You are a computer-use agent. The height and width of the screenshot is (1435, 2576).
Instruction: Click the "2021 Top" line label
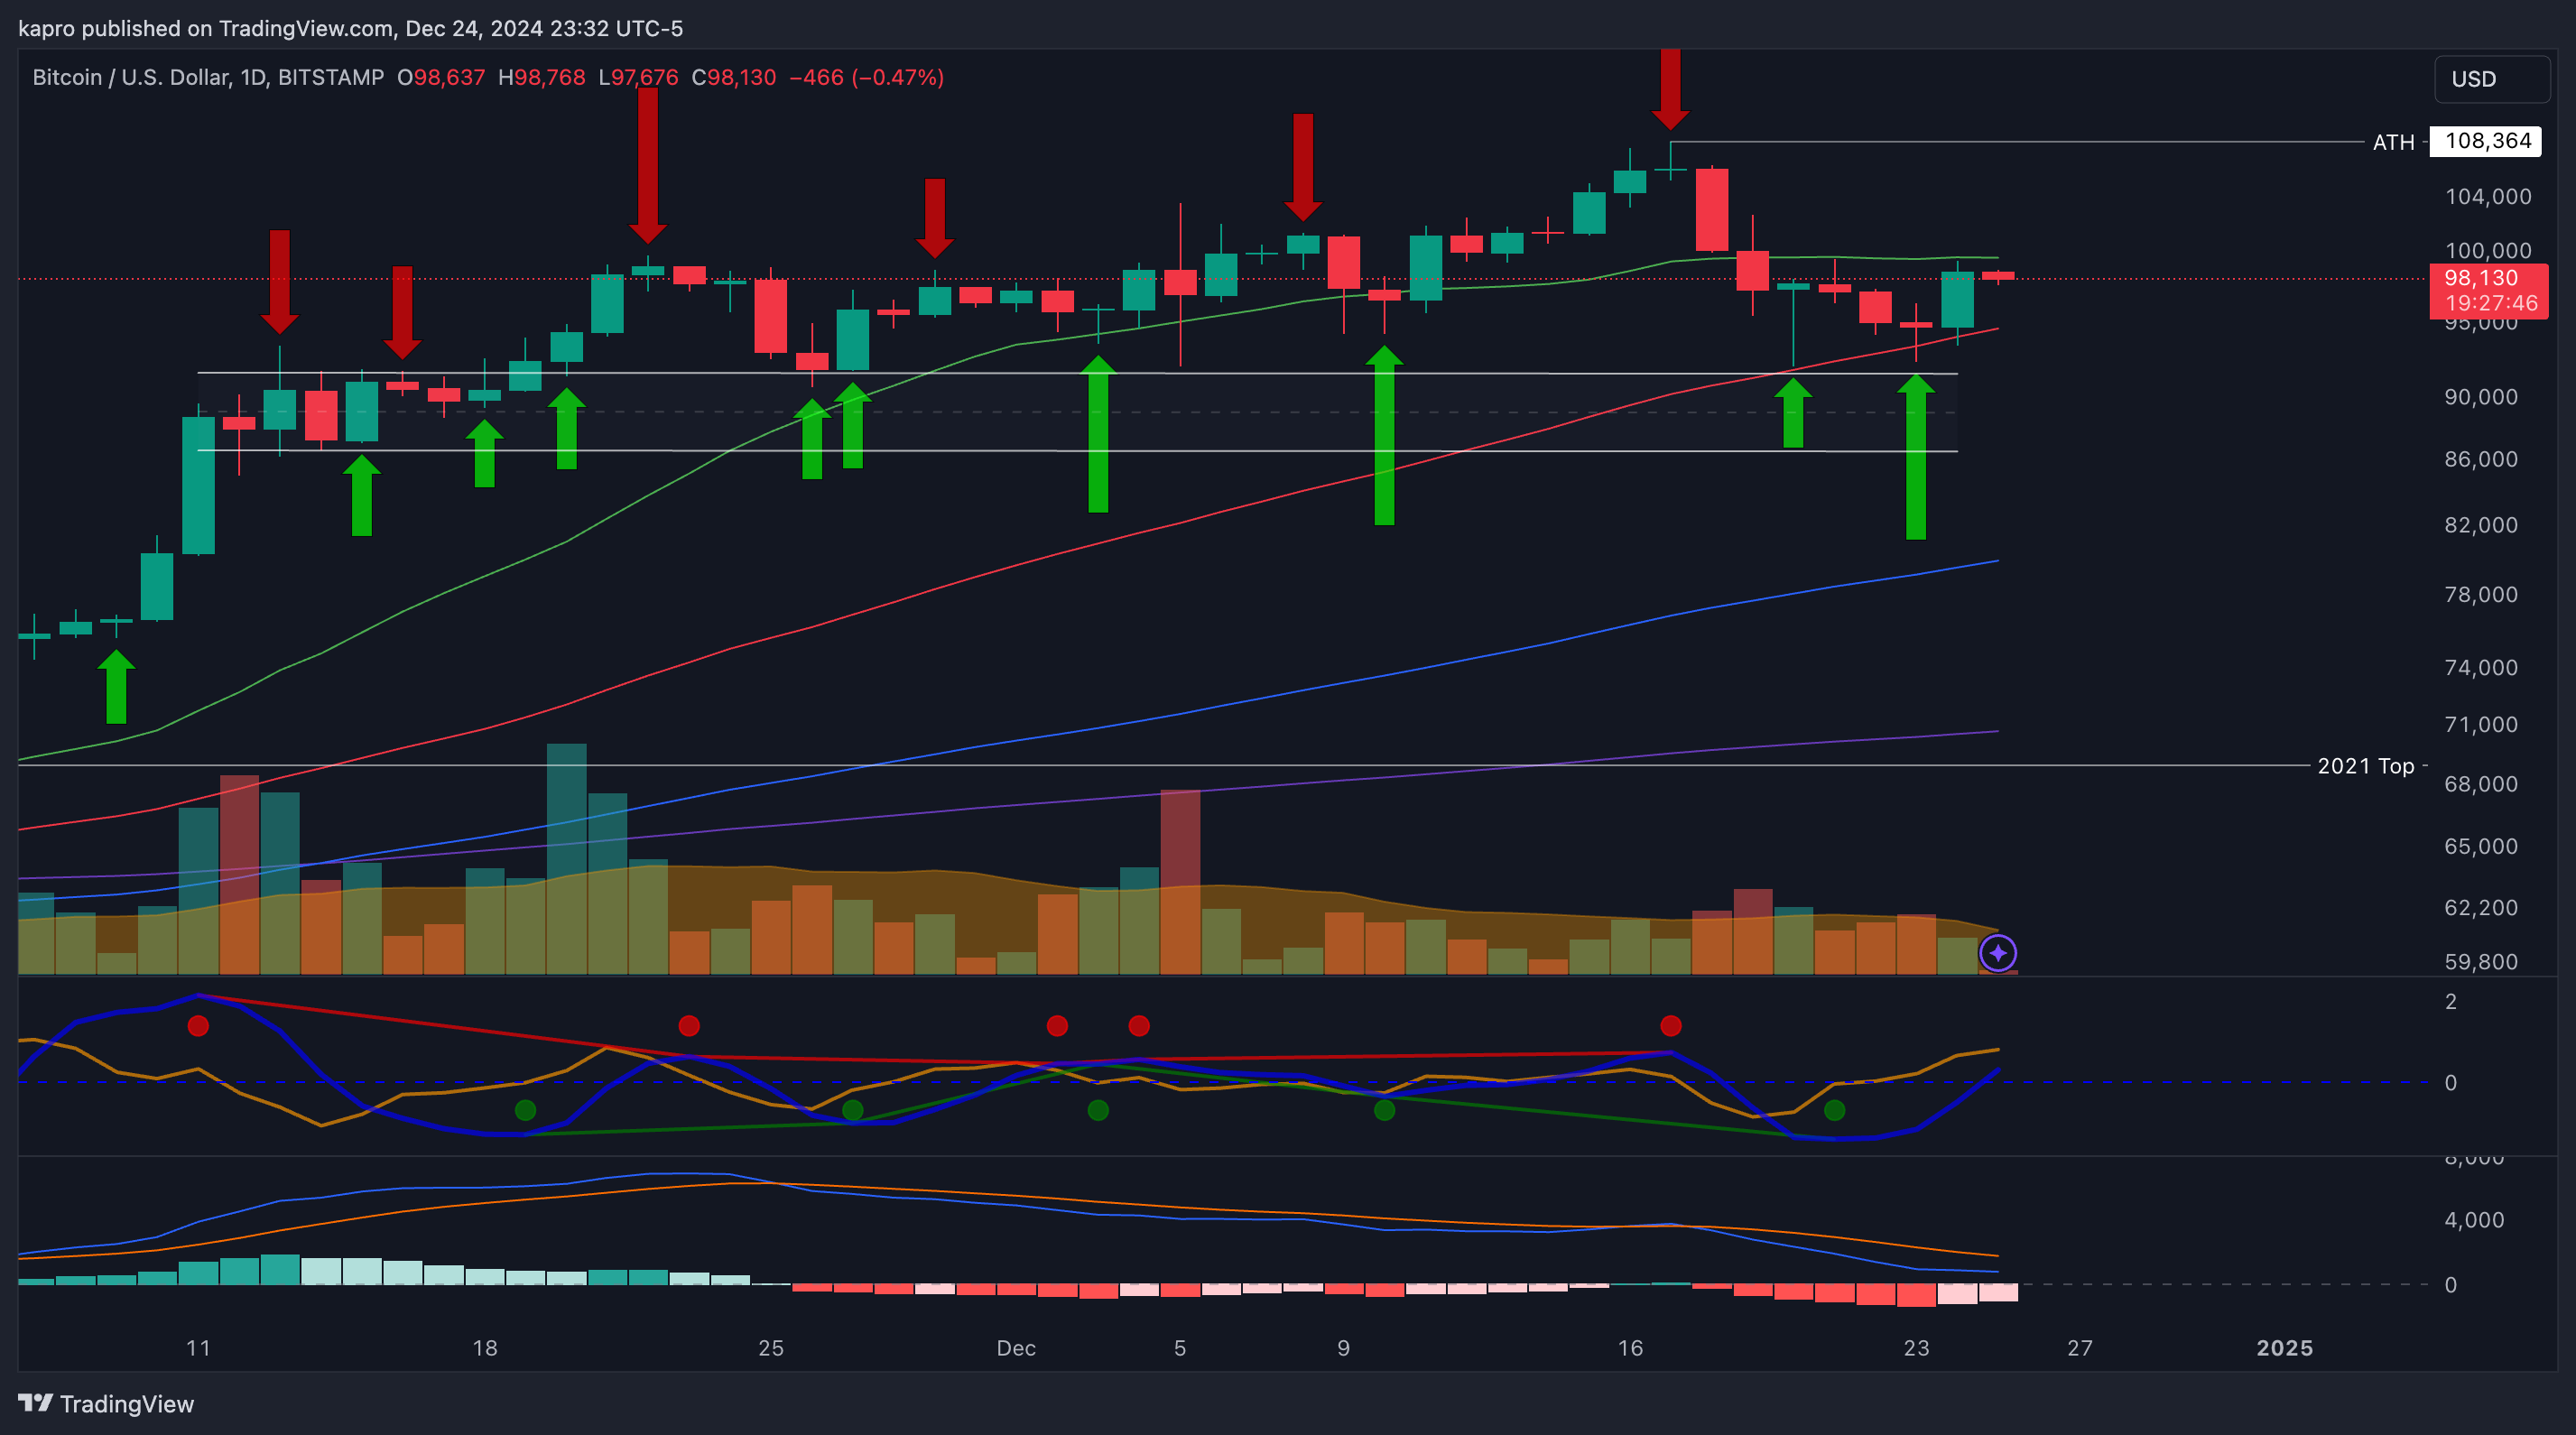click(x=2365, y=766)
